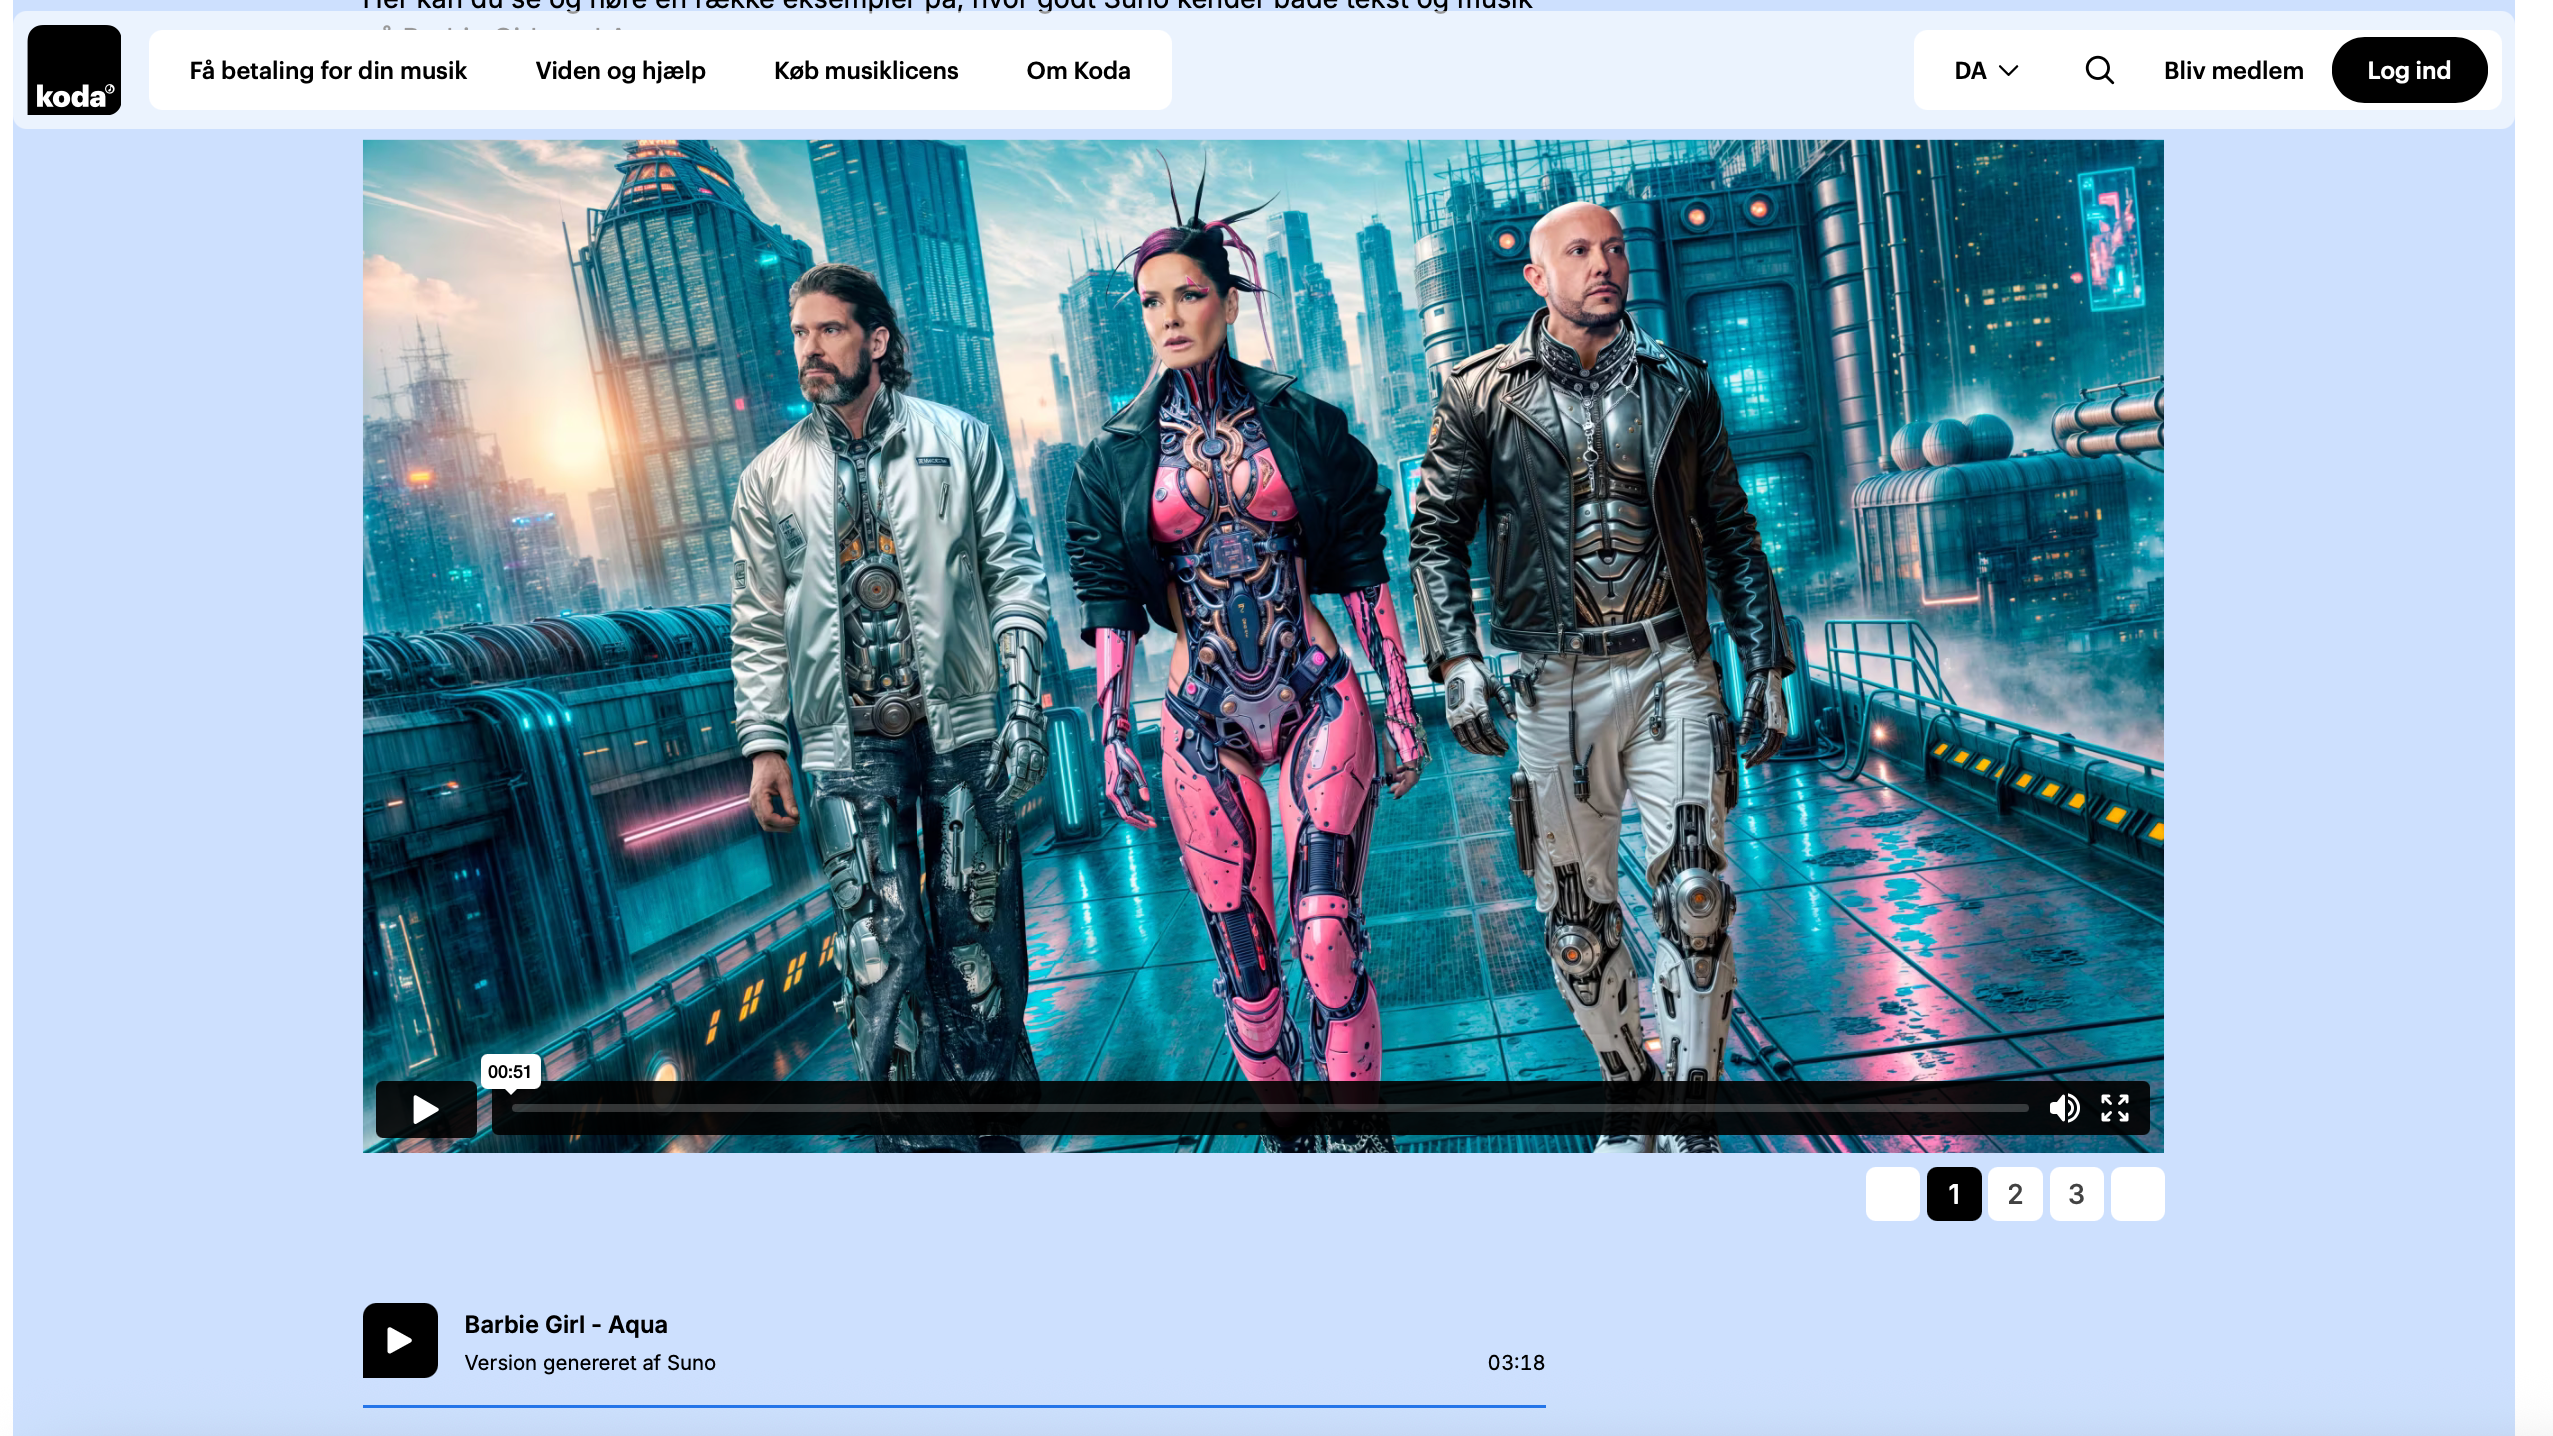This screenshot has height=1436, width=2553.
Task: Seek in the Barbie Girl audio progress line
Action: coord(954,1406)
